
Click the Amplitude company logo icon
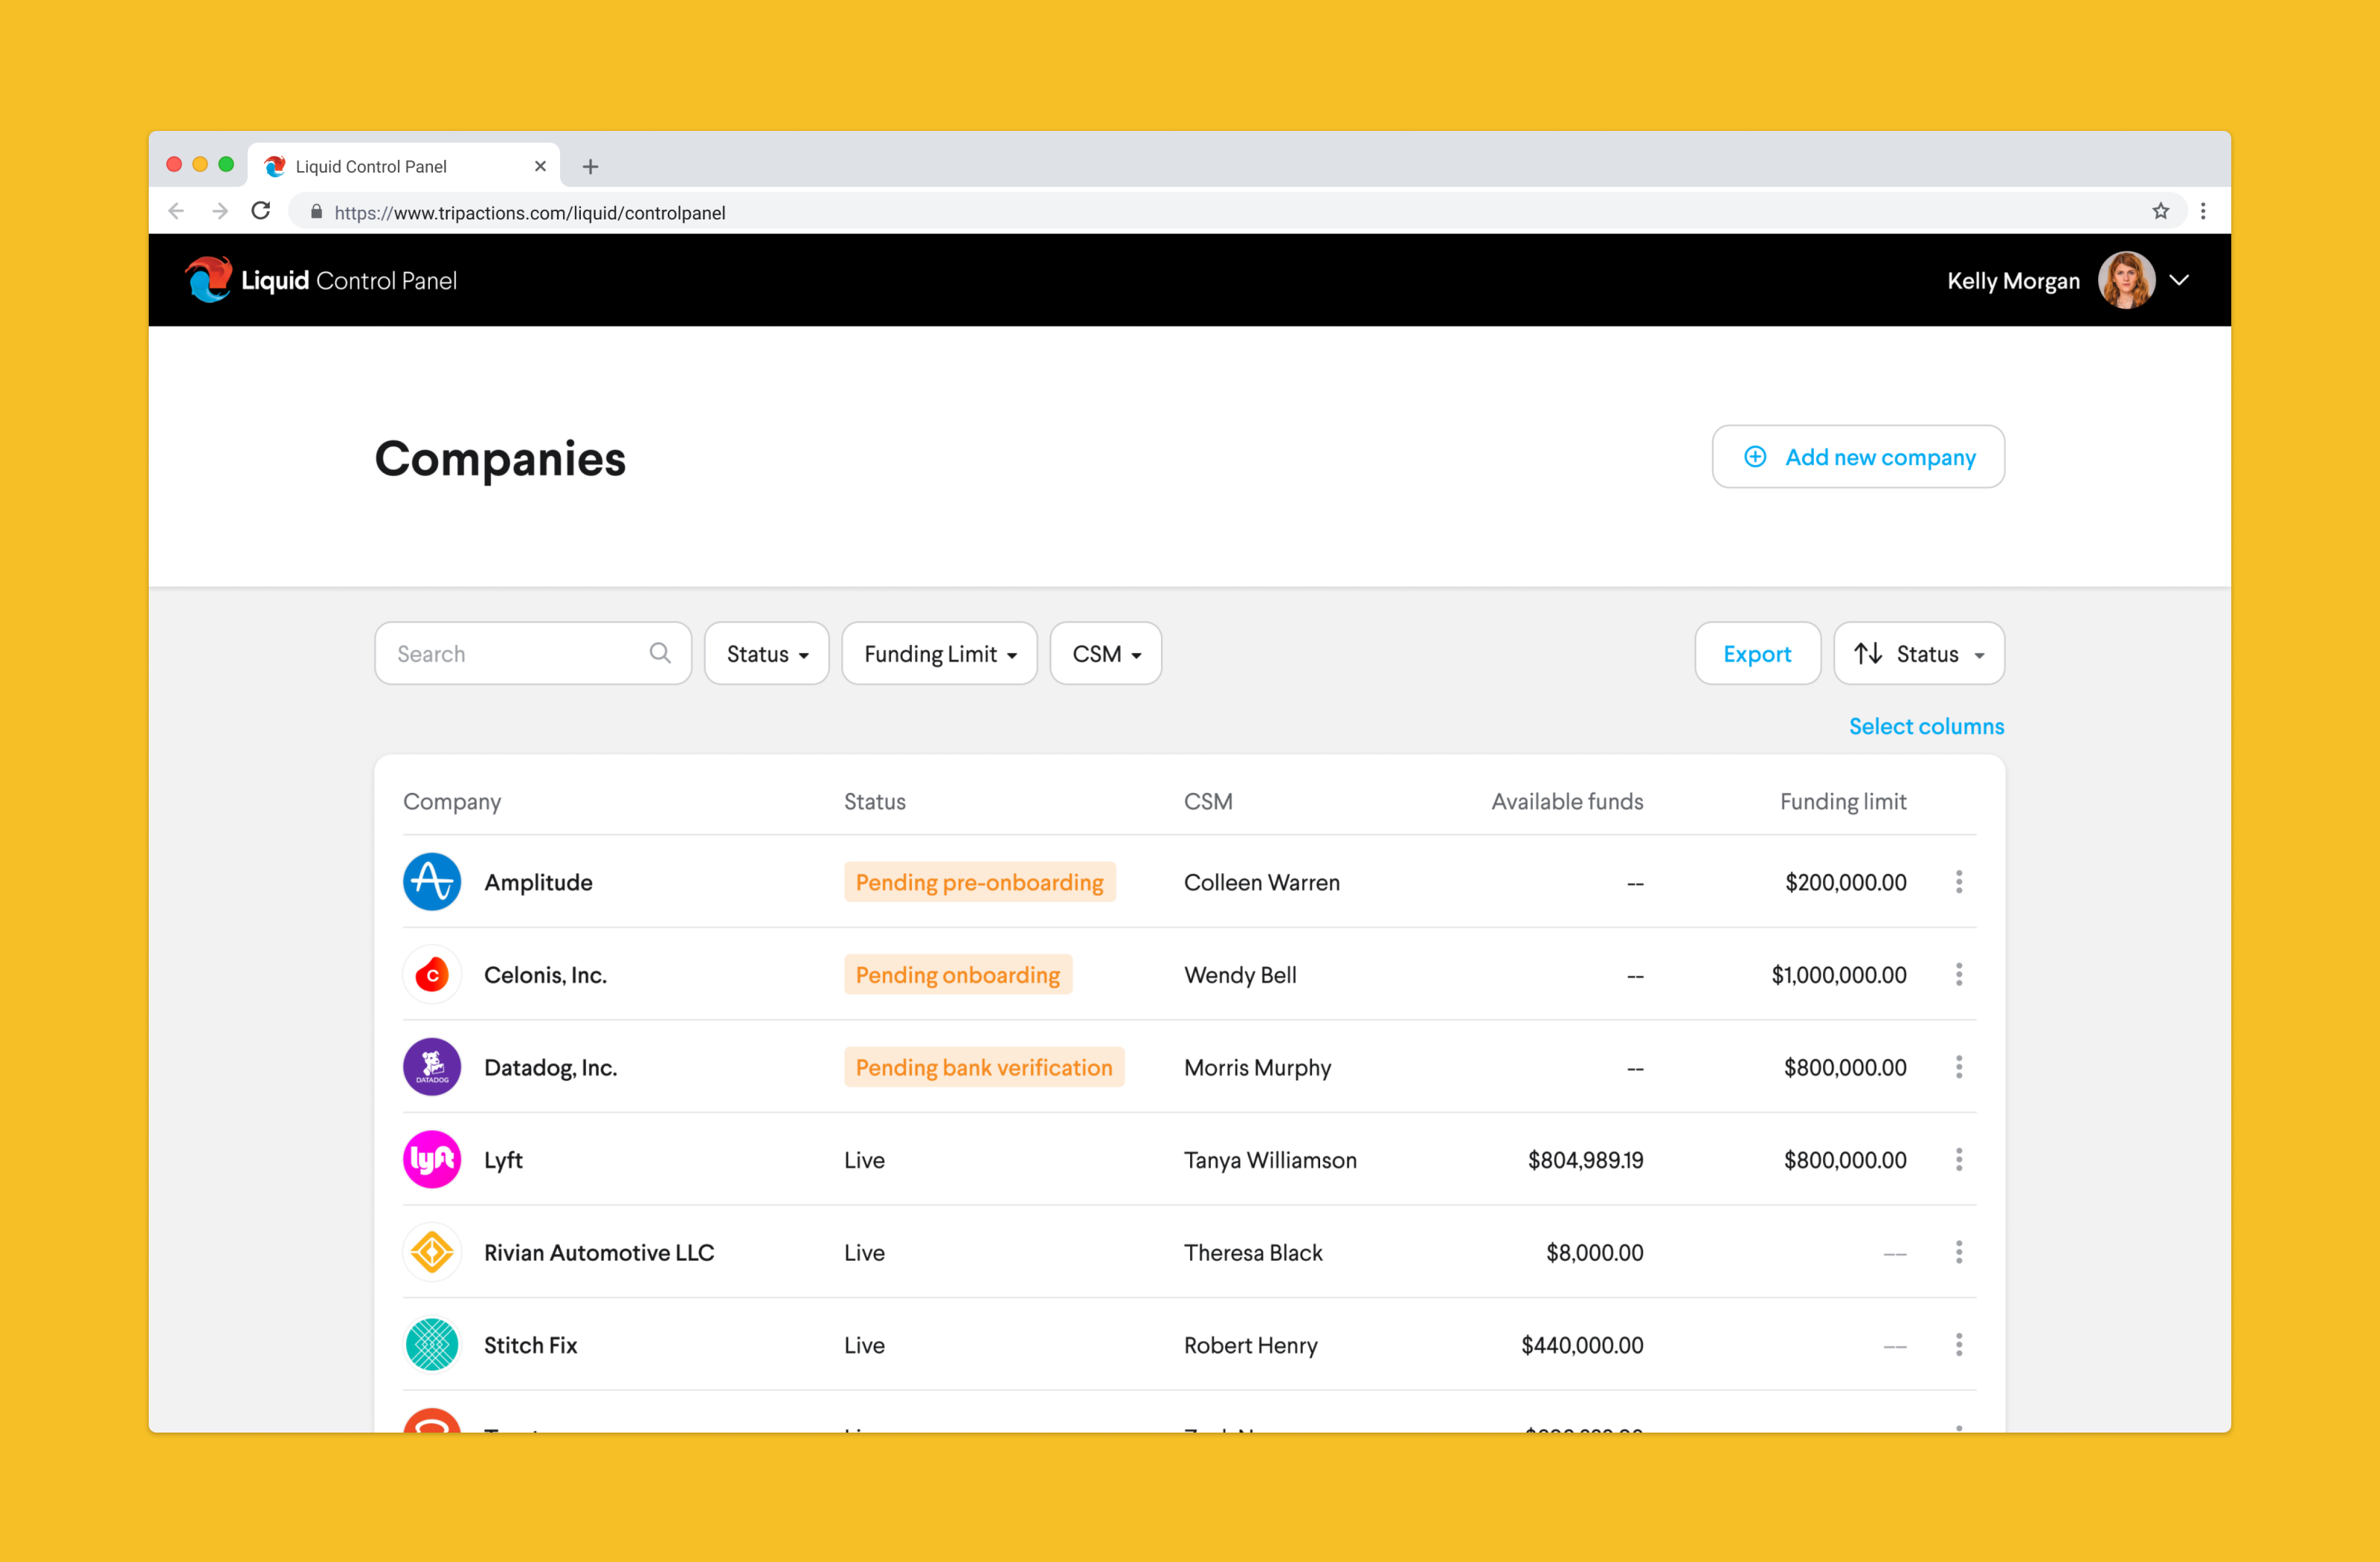pyautogui.click(x=432, y=882)
